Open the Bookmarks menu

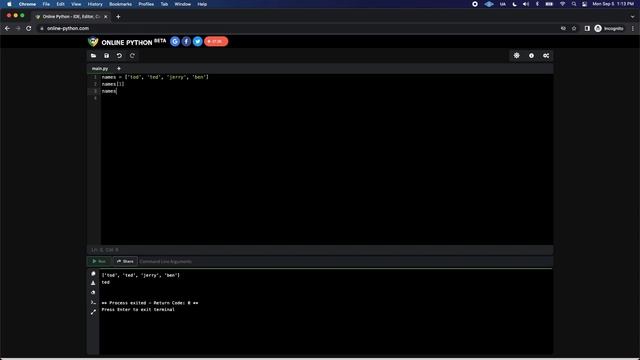coord(120,4)
